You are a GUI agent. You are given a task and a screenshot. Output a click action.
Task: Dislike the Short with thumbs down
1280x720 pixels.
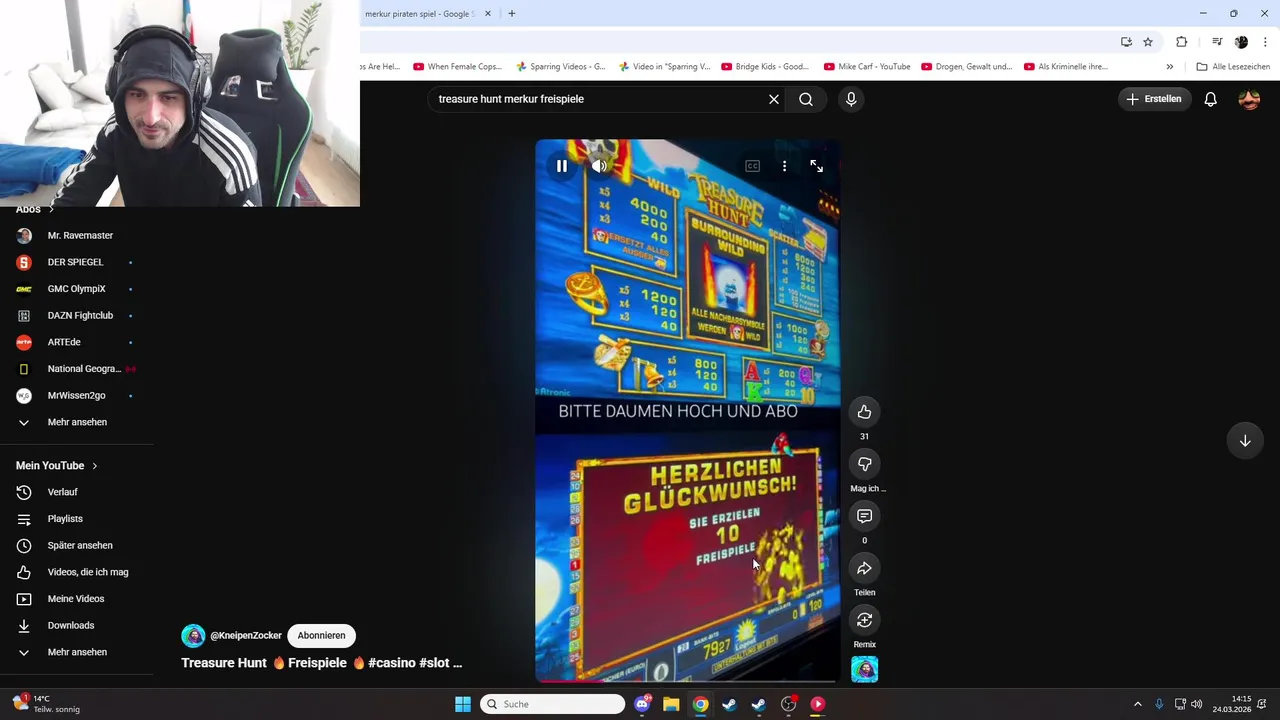point(864,464)
